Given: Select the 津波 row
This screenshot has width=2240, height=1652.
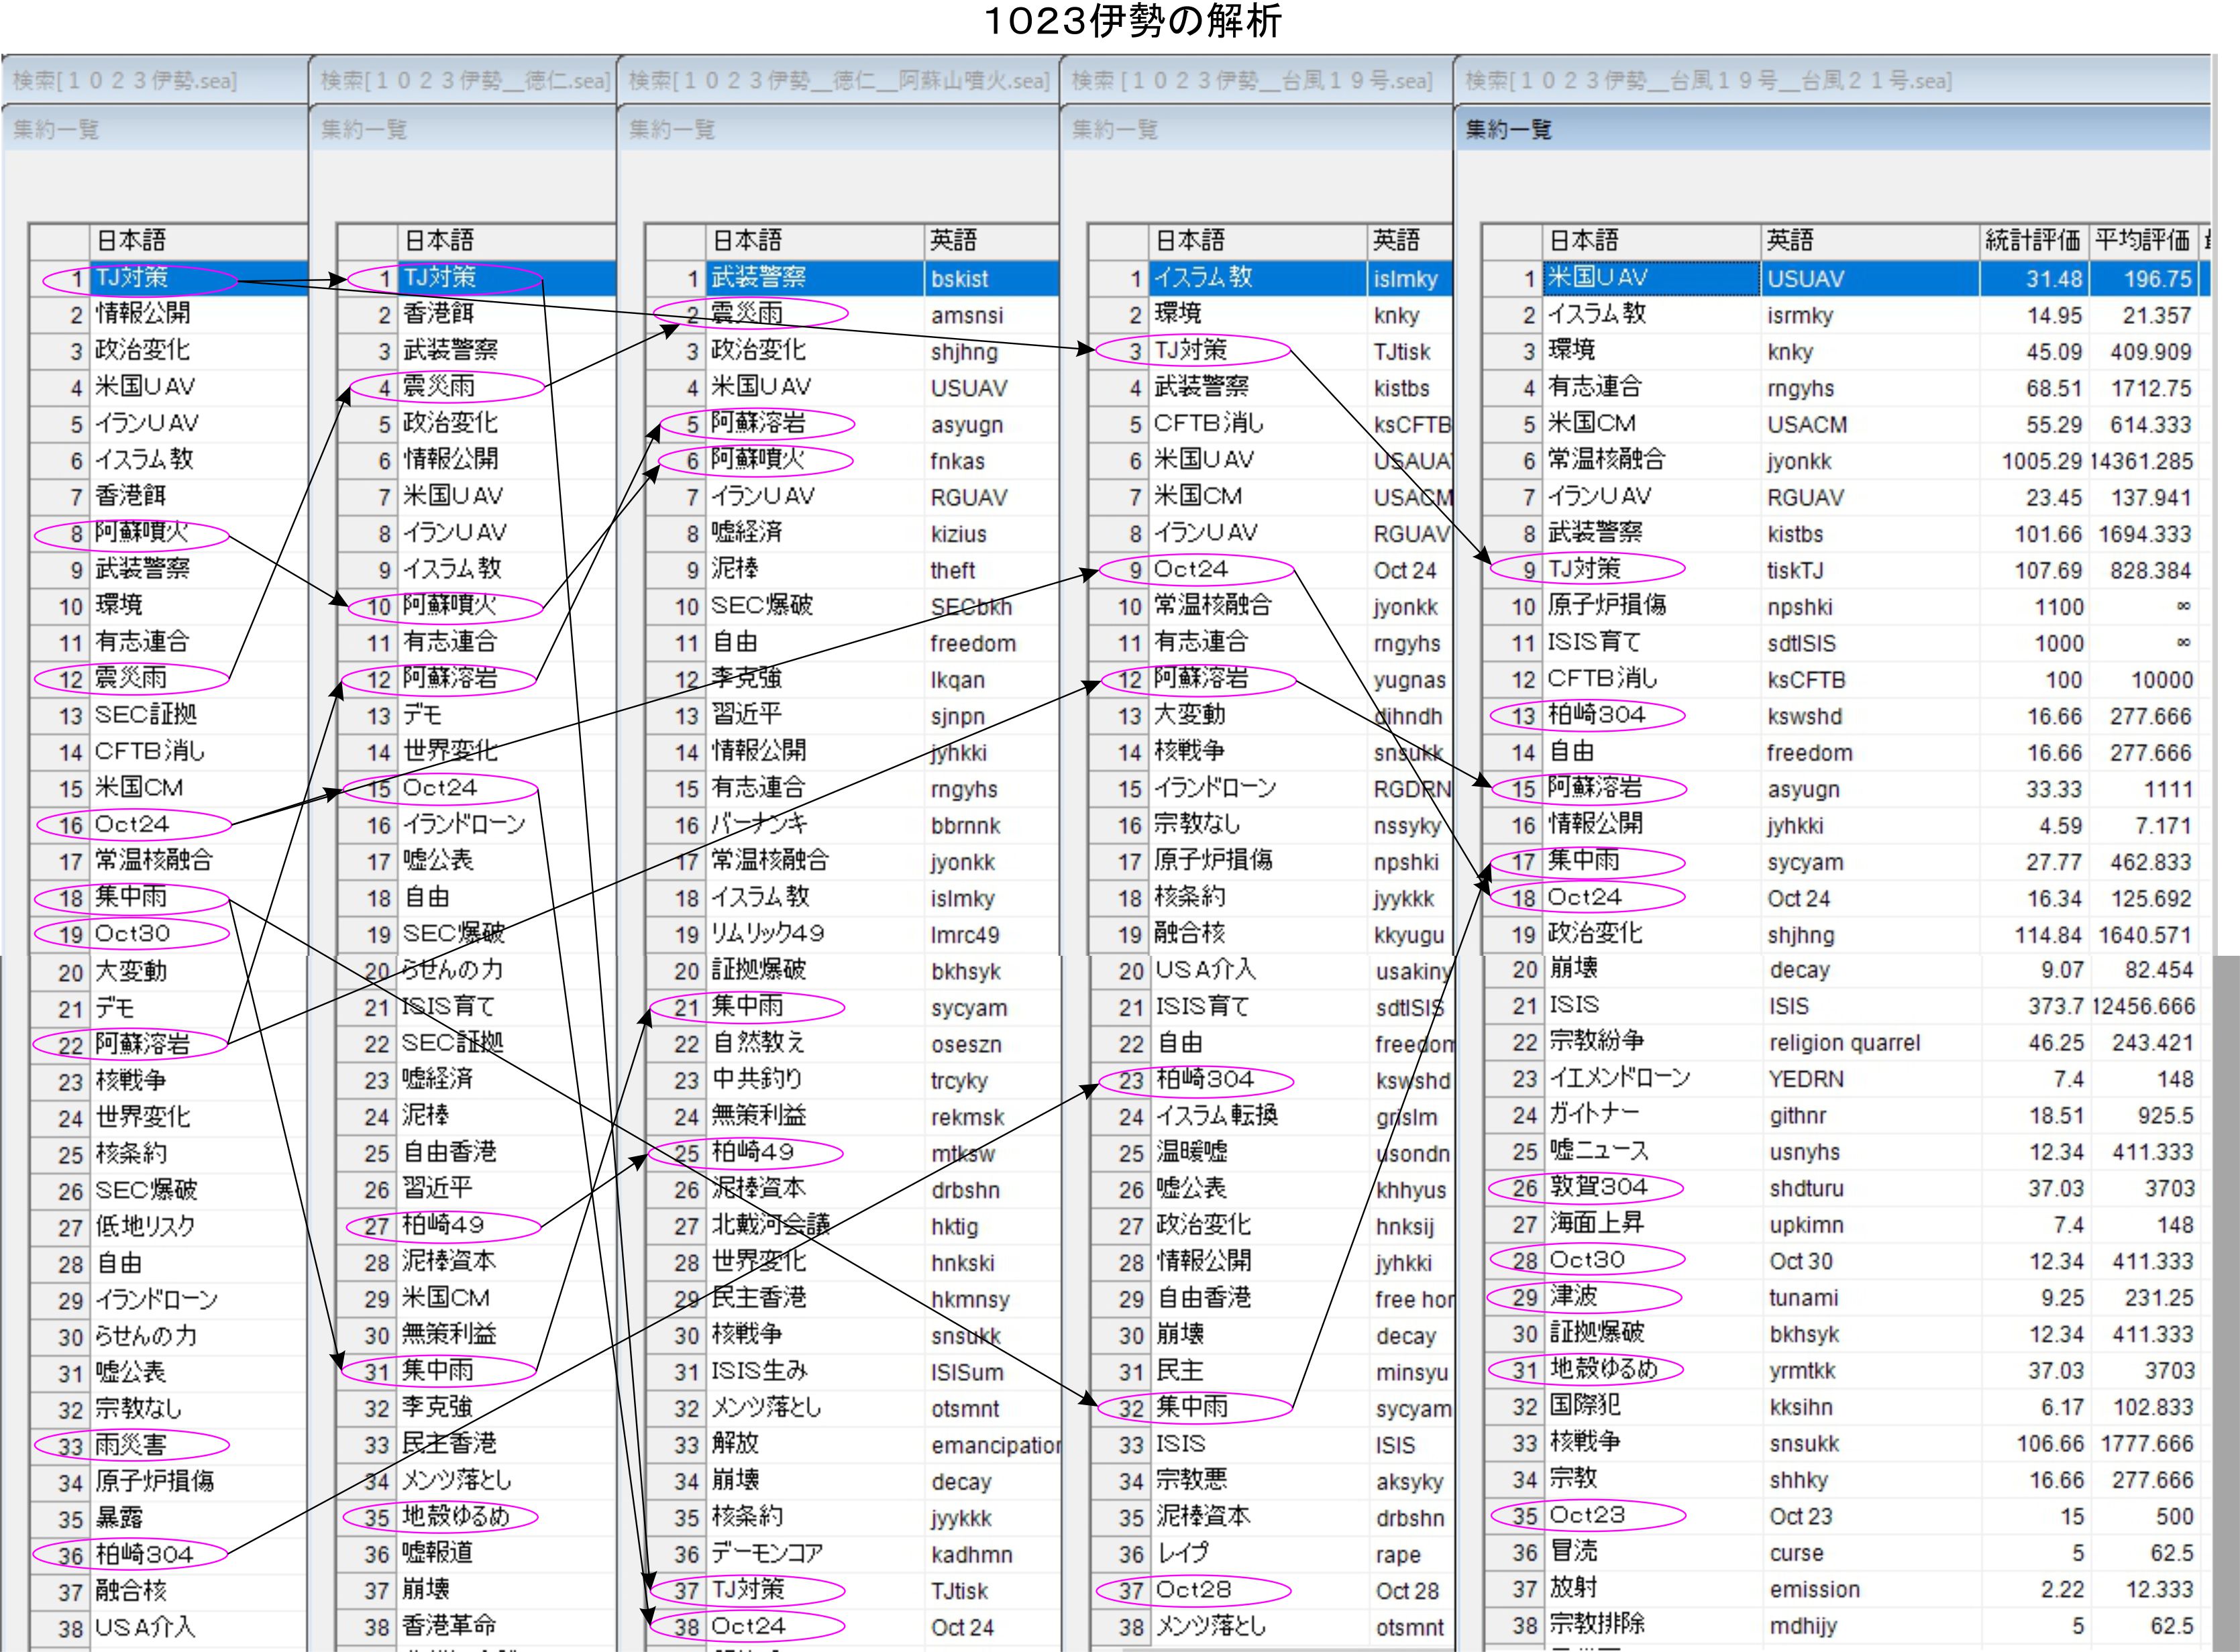Looking at the screenshot, I should click(x=1574, y=1297).
